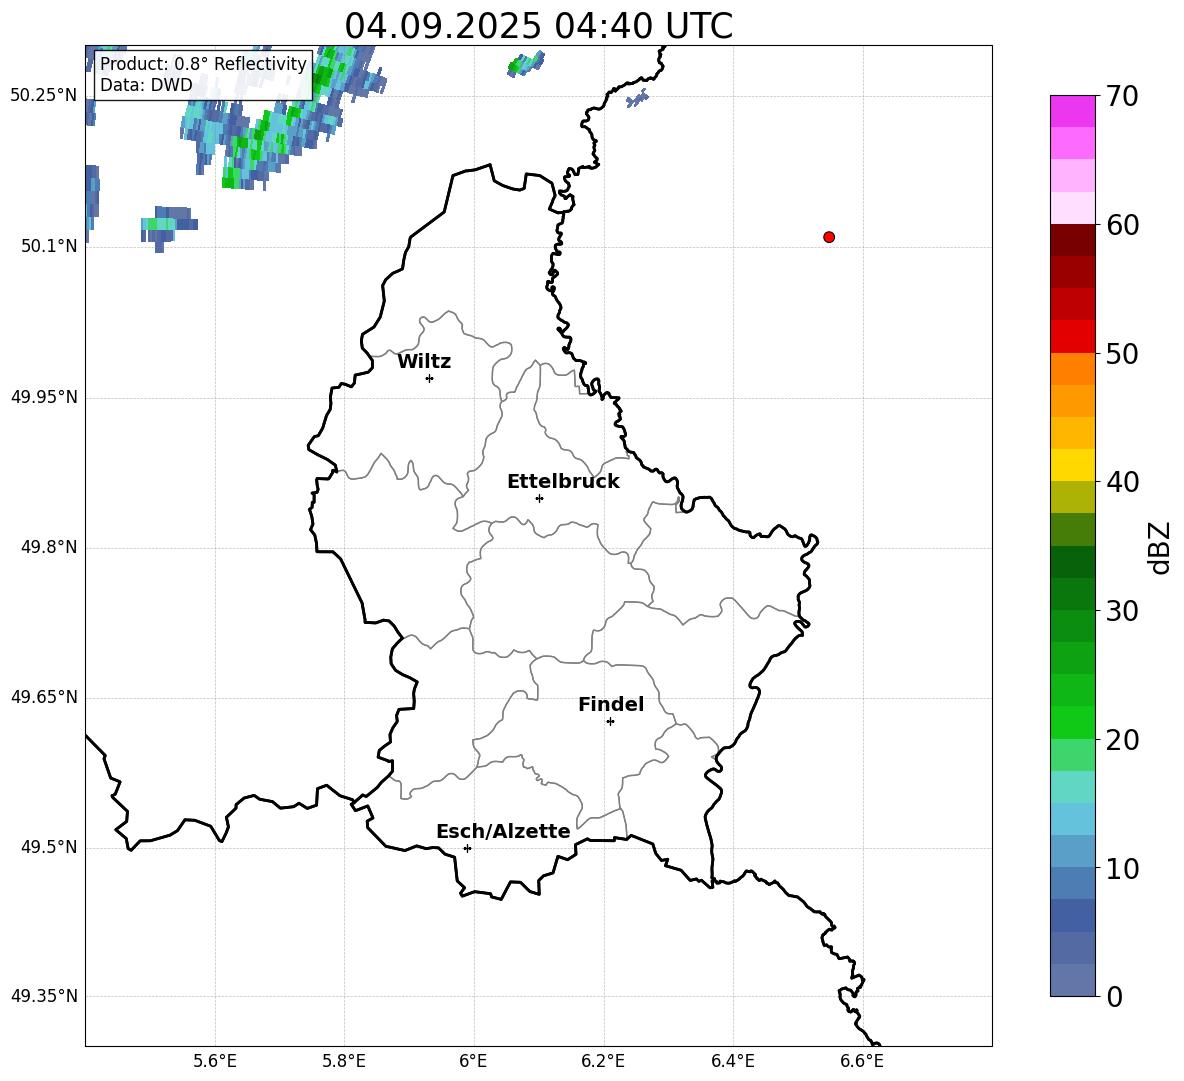The image size is (1184, 1081).
Task: Click the 6.4°E longitude label
Action: coord(732,1061)
